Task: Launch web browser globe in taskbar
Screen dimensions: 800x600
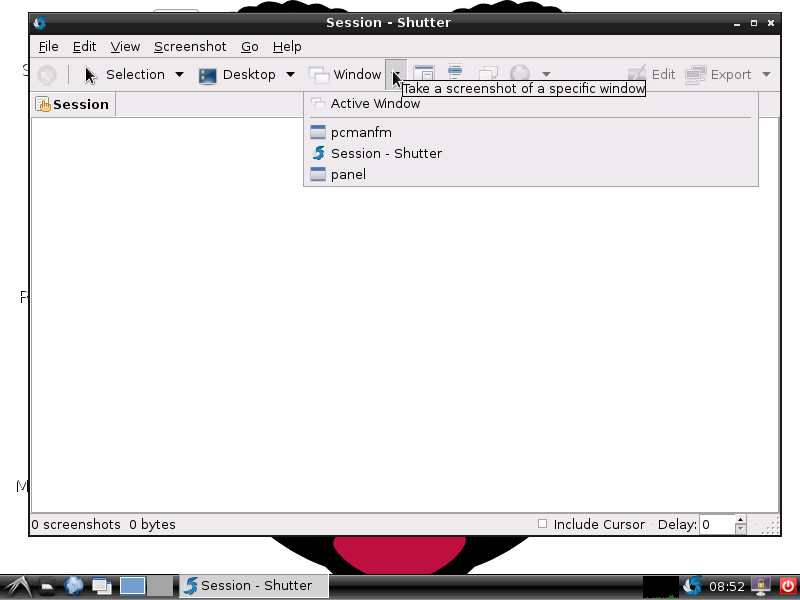Action: click(73, 586)
